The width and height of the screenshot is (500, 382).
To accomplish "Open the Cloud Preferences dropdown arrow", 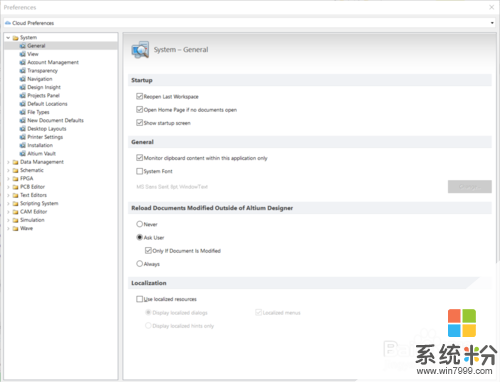I will click(x=492, y=23).
